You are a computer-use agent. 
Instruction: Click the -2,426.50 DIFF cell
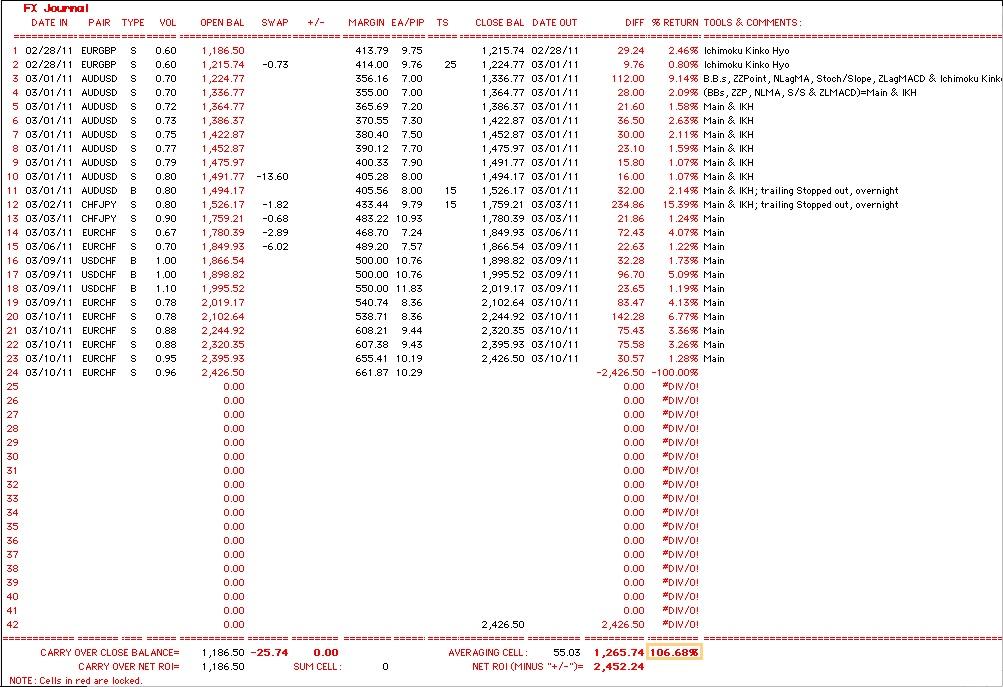pos(620,373)
